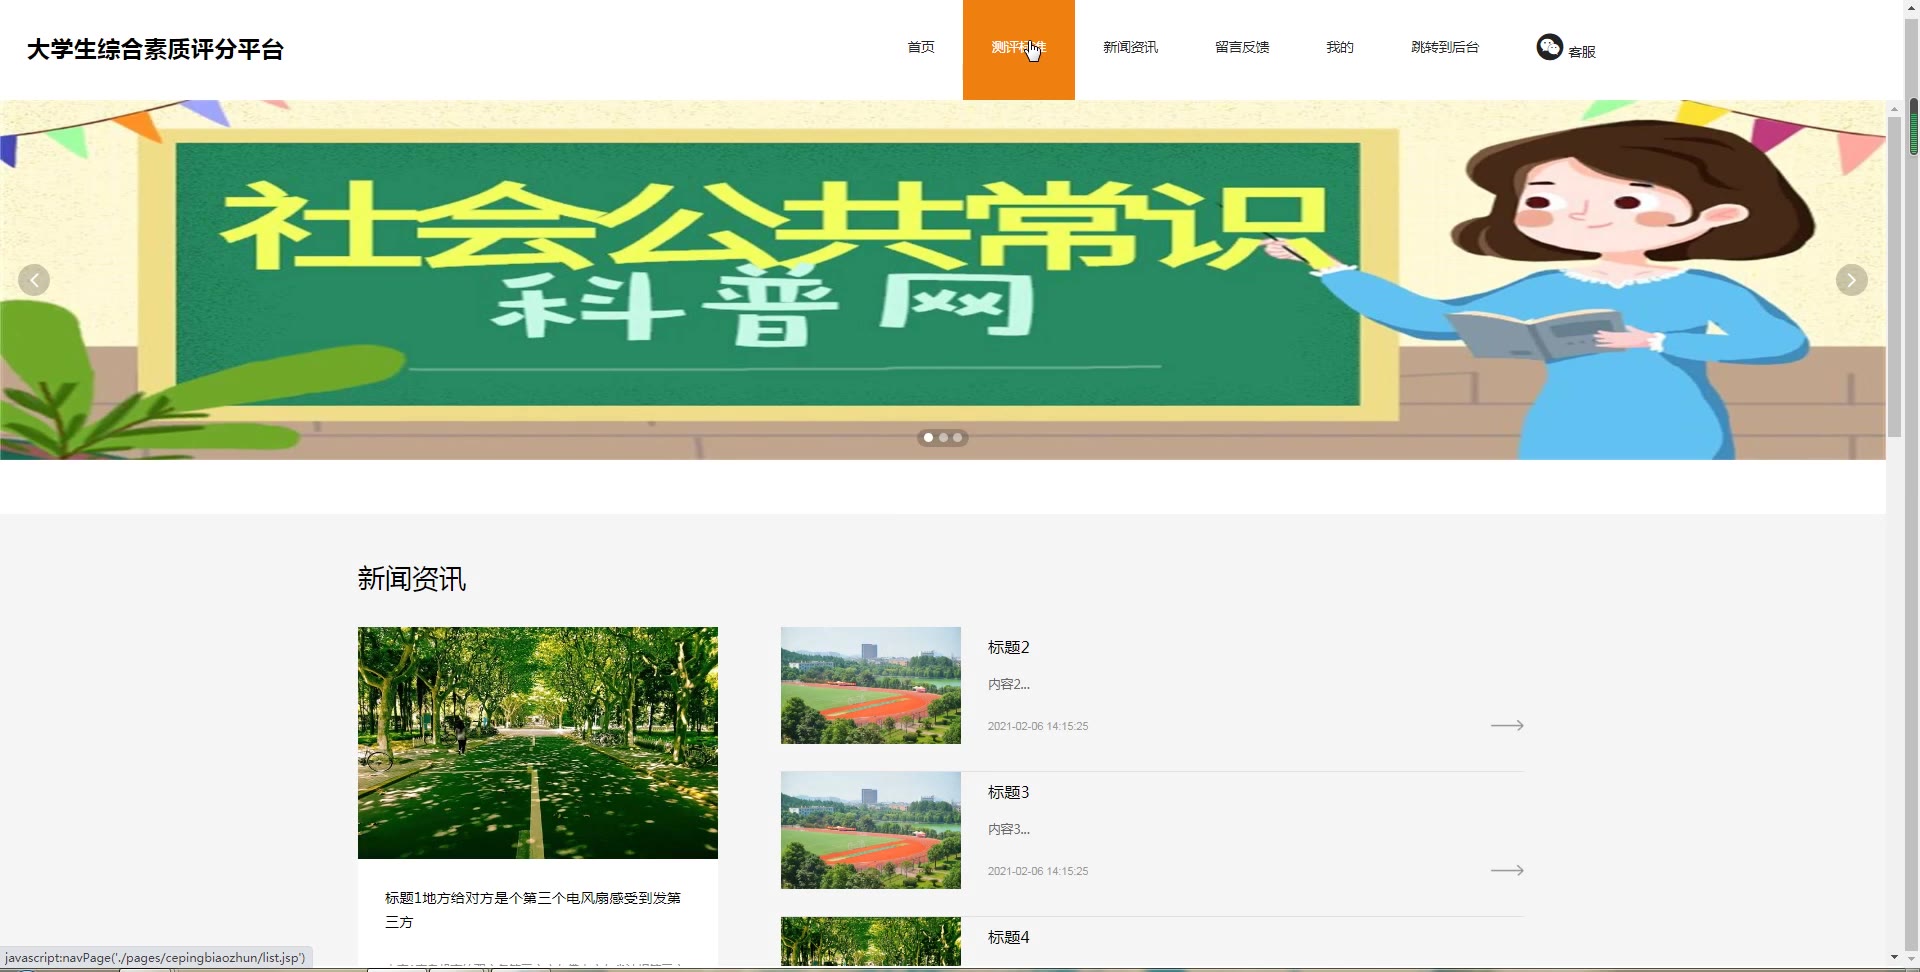Click the inner frame scrollbar thumb
The image size is (1920, 972).
click(1894, 277)
